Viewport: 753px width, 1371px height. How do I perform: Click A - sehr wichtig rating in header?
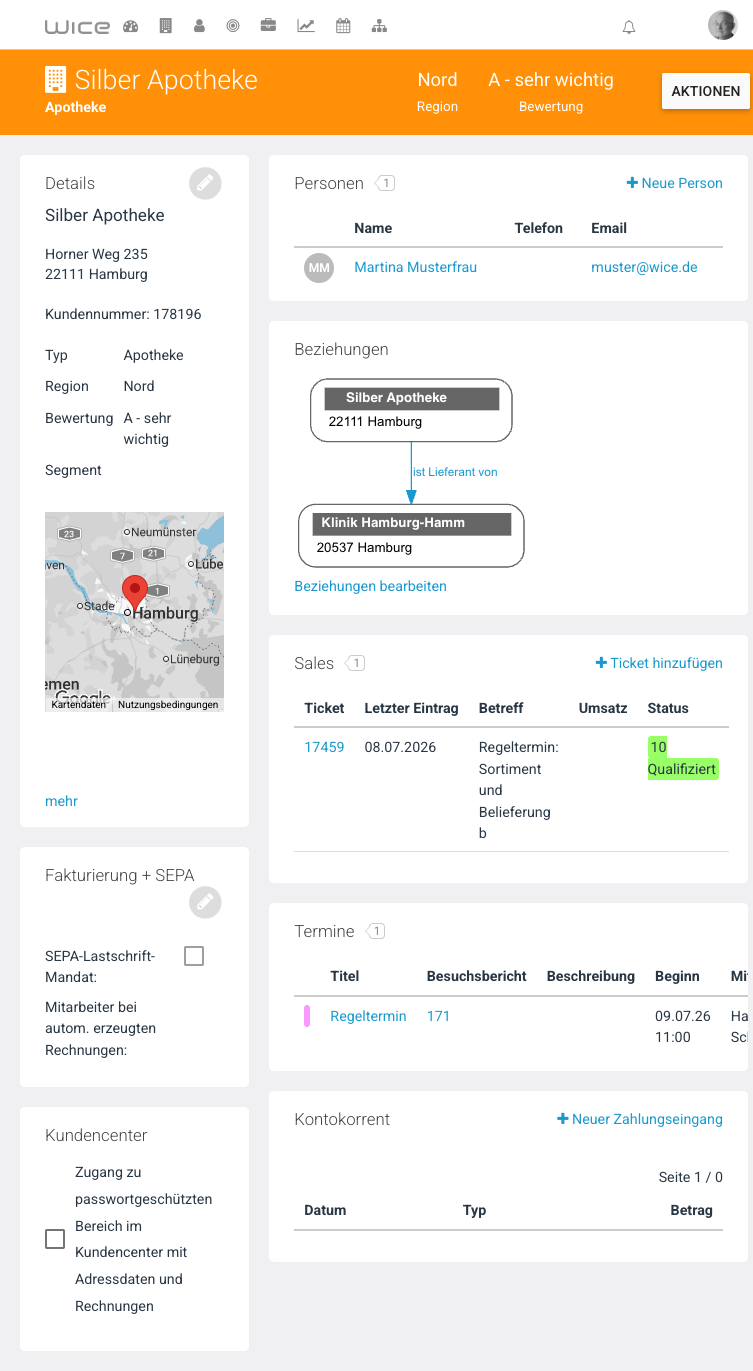551,80
